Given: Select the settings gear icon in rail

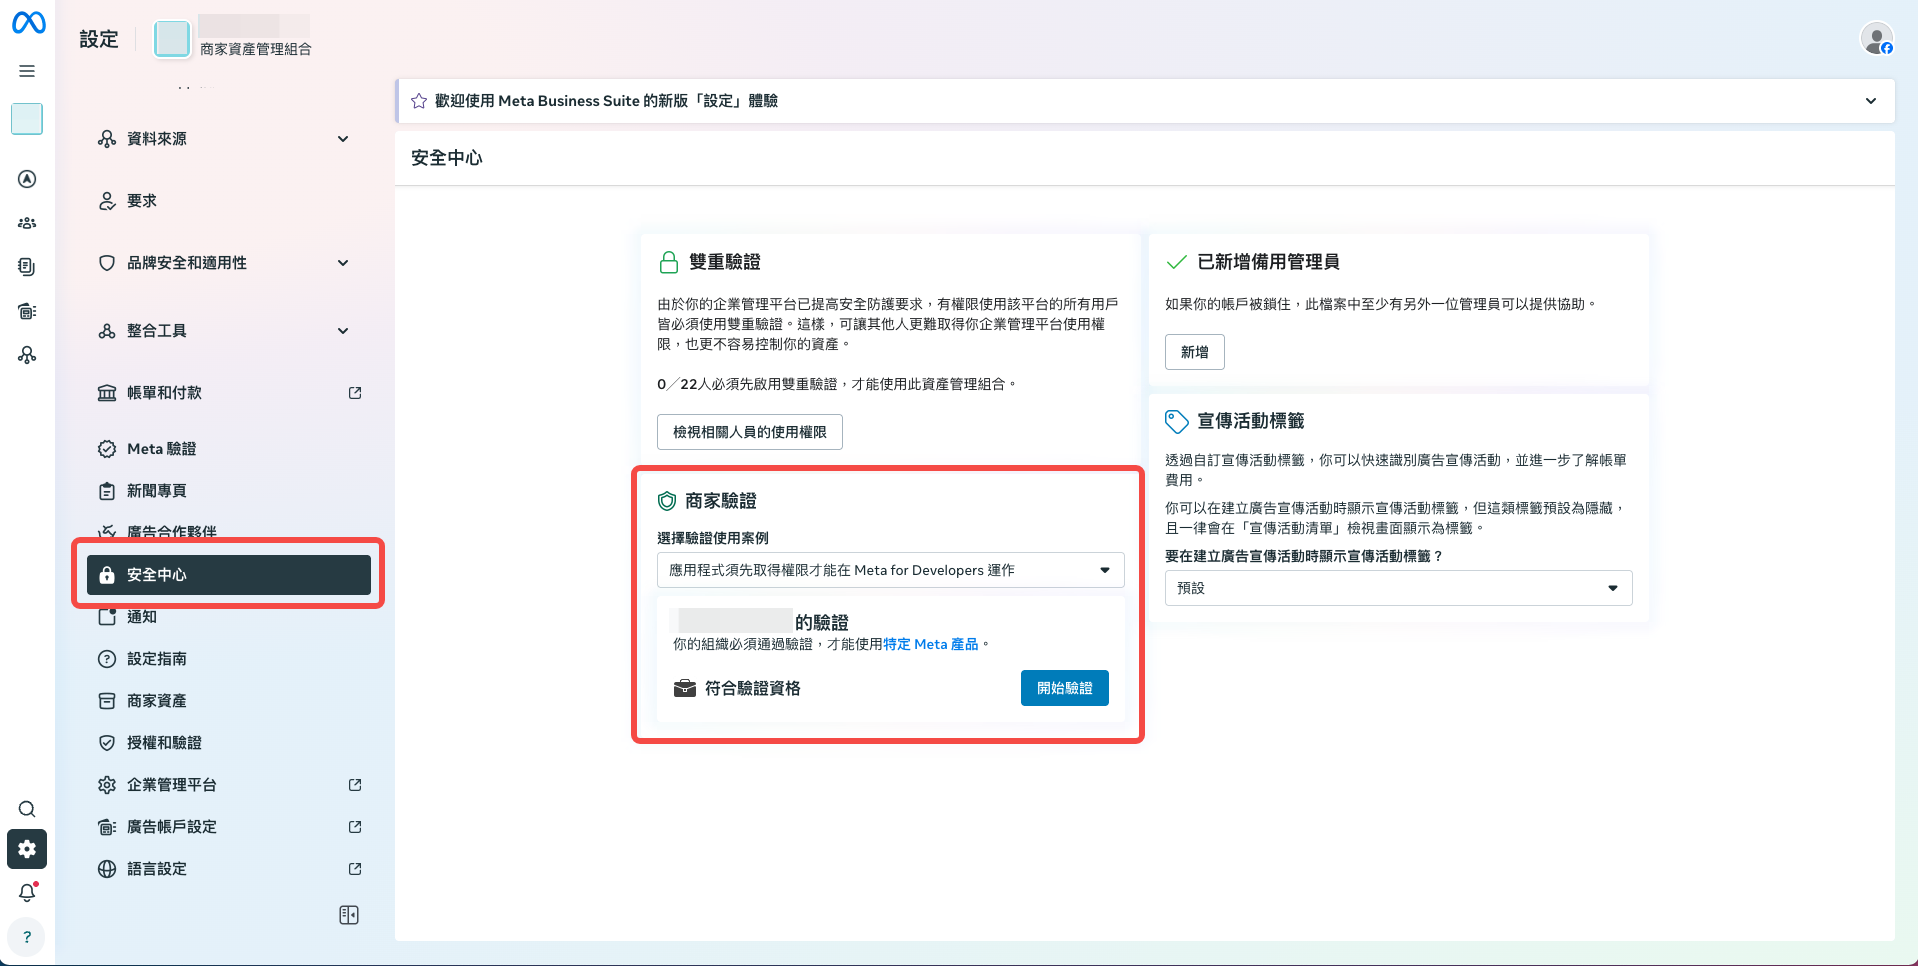Looking at the screenshot, I should 27,849.
